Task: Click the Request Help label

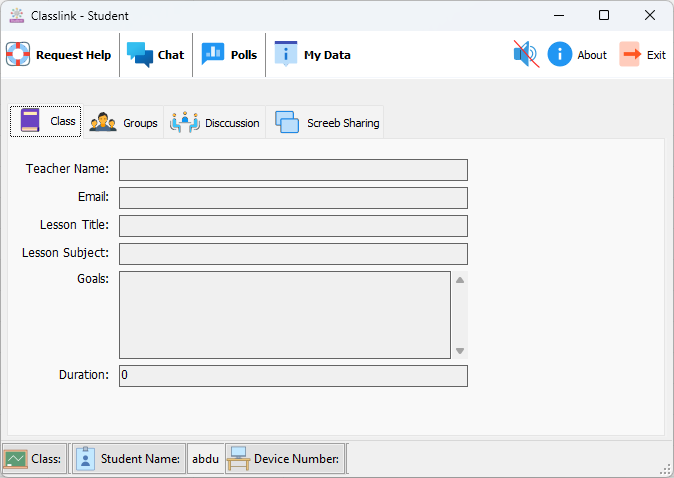Action: [x=74, y=55]
